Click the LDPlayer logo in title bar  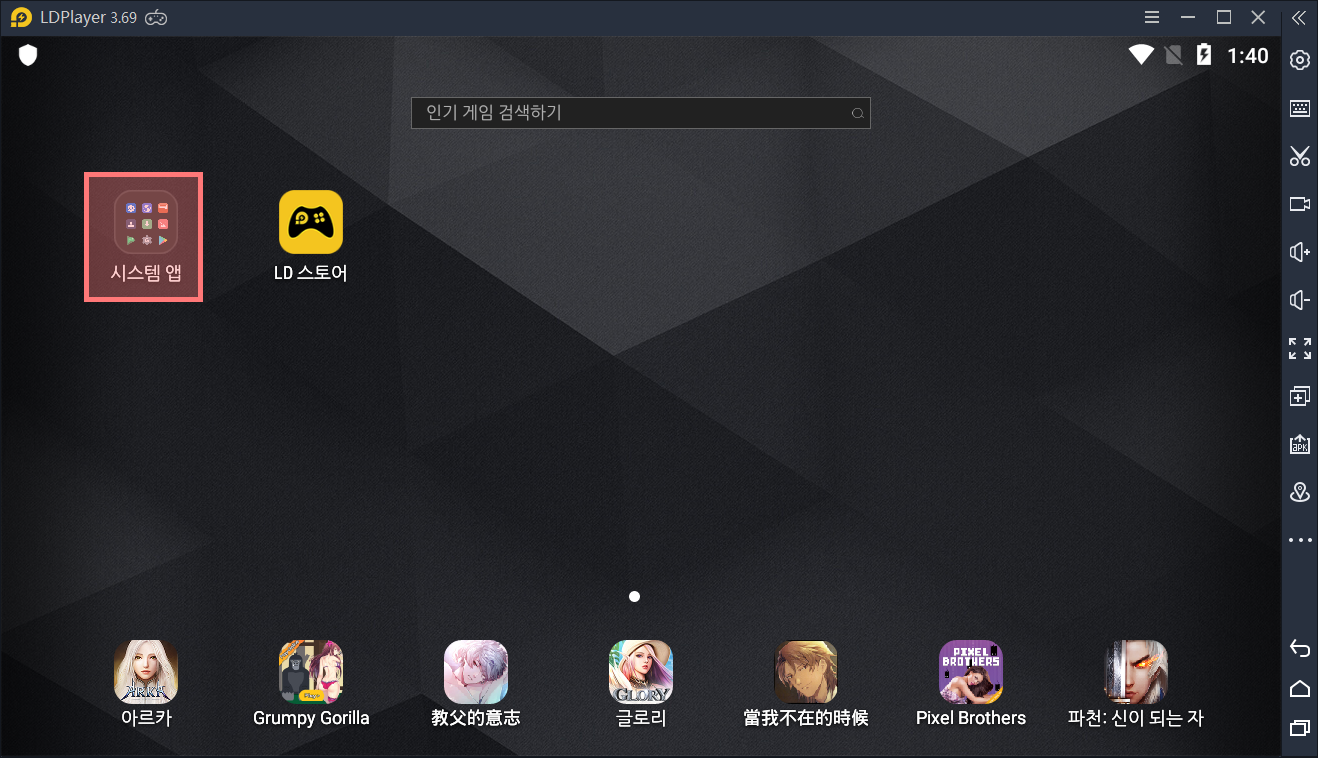tap(21, 17)
